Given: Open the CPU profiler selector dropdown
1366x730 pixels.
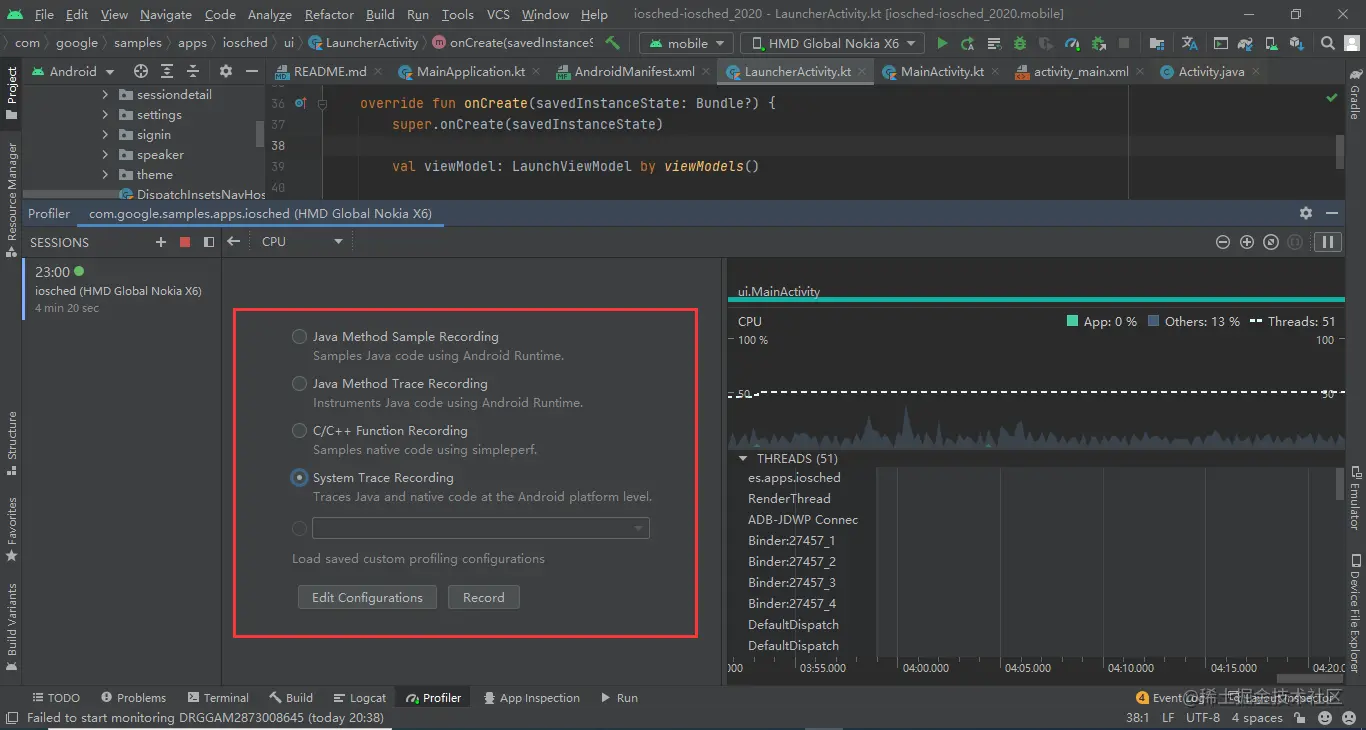Looking at the screenshot, I should point(302,242).
